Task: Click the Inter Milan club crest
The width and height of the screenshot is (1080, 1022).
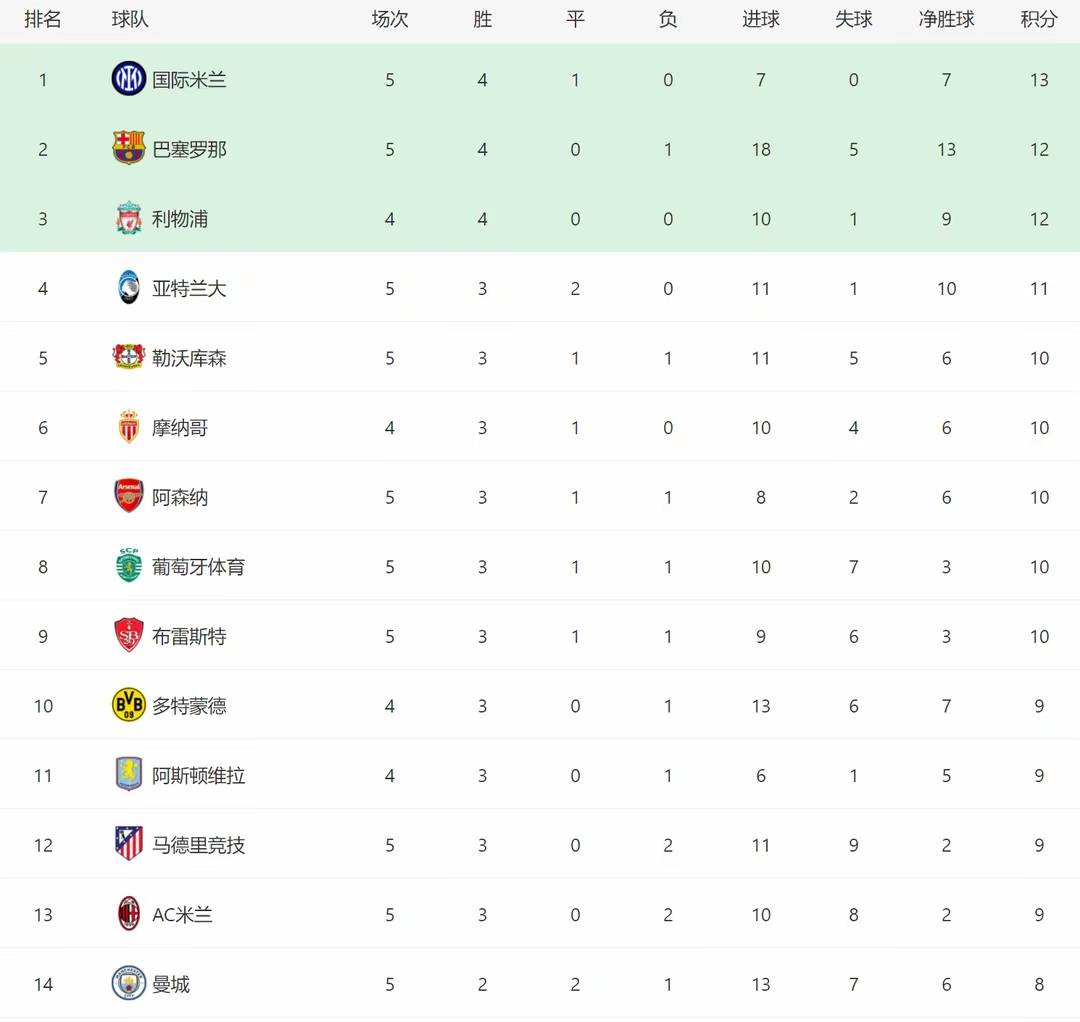Action: 129,79
